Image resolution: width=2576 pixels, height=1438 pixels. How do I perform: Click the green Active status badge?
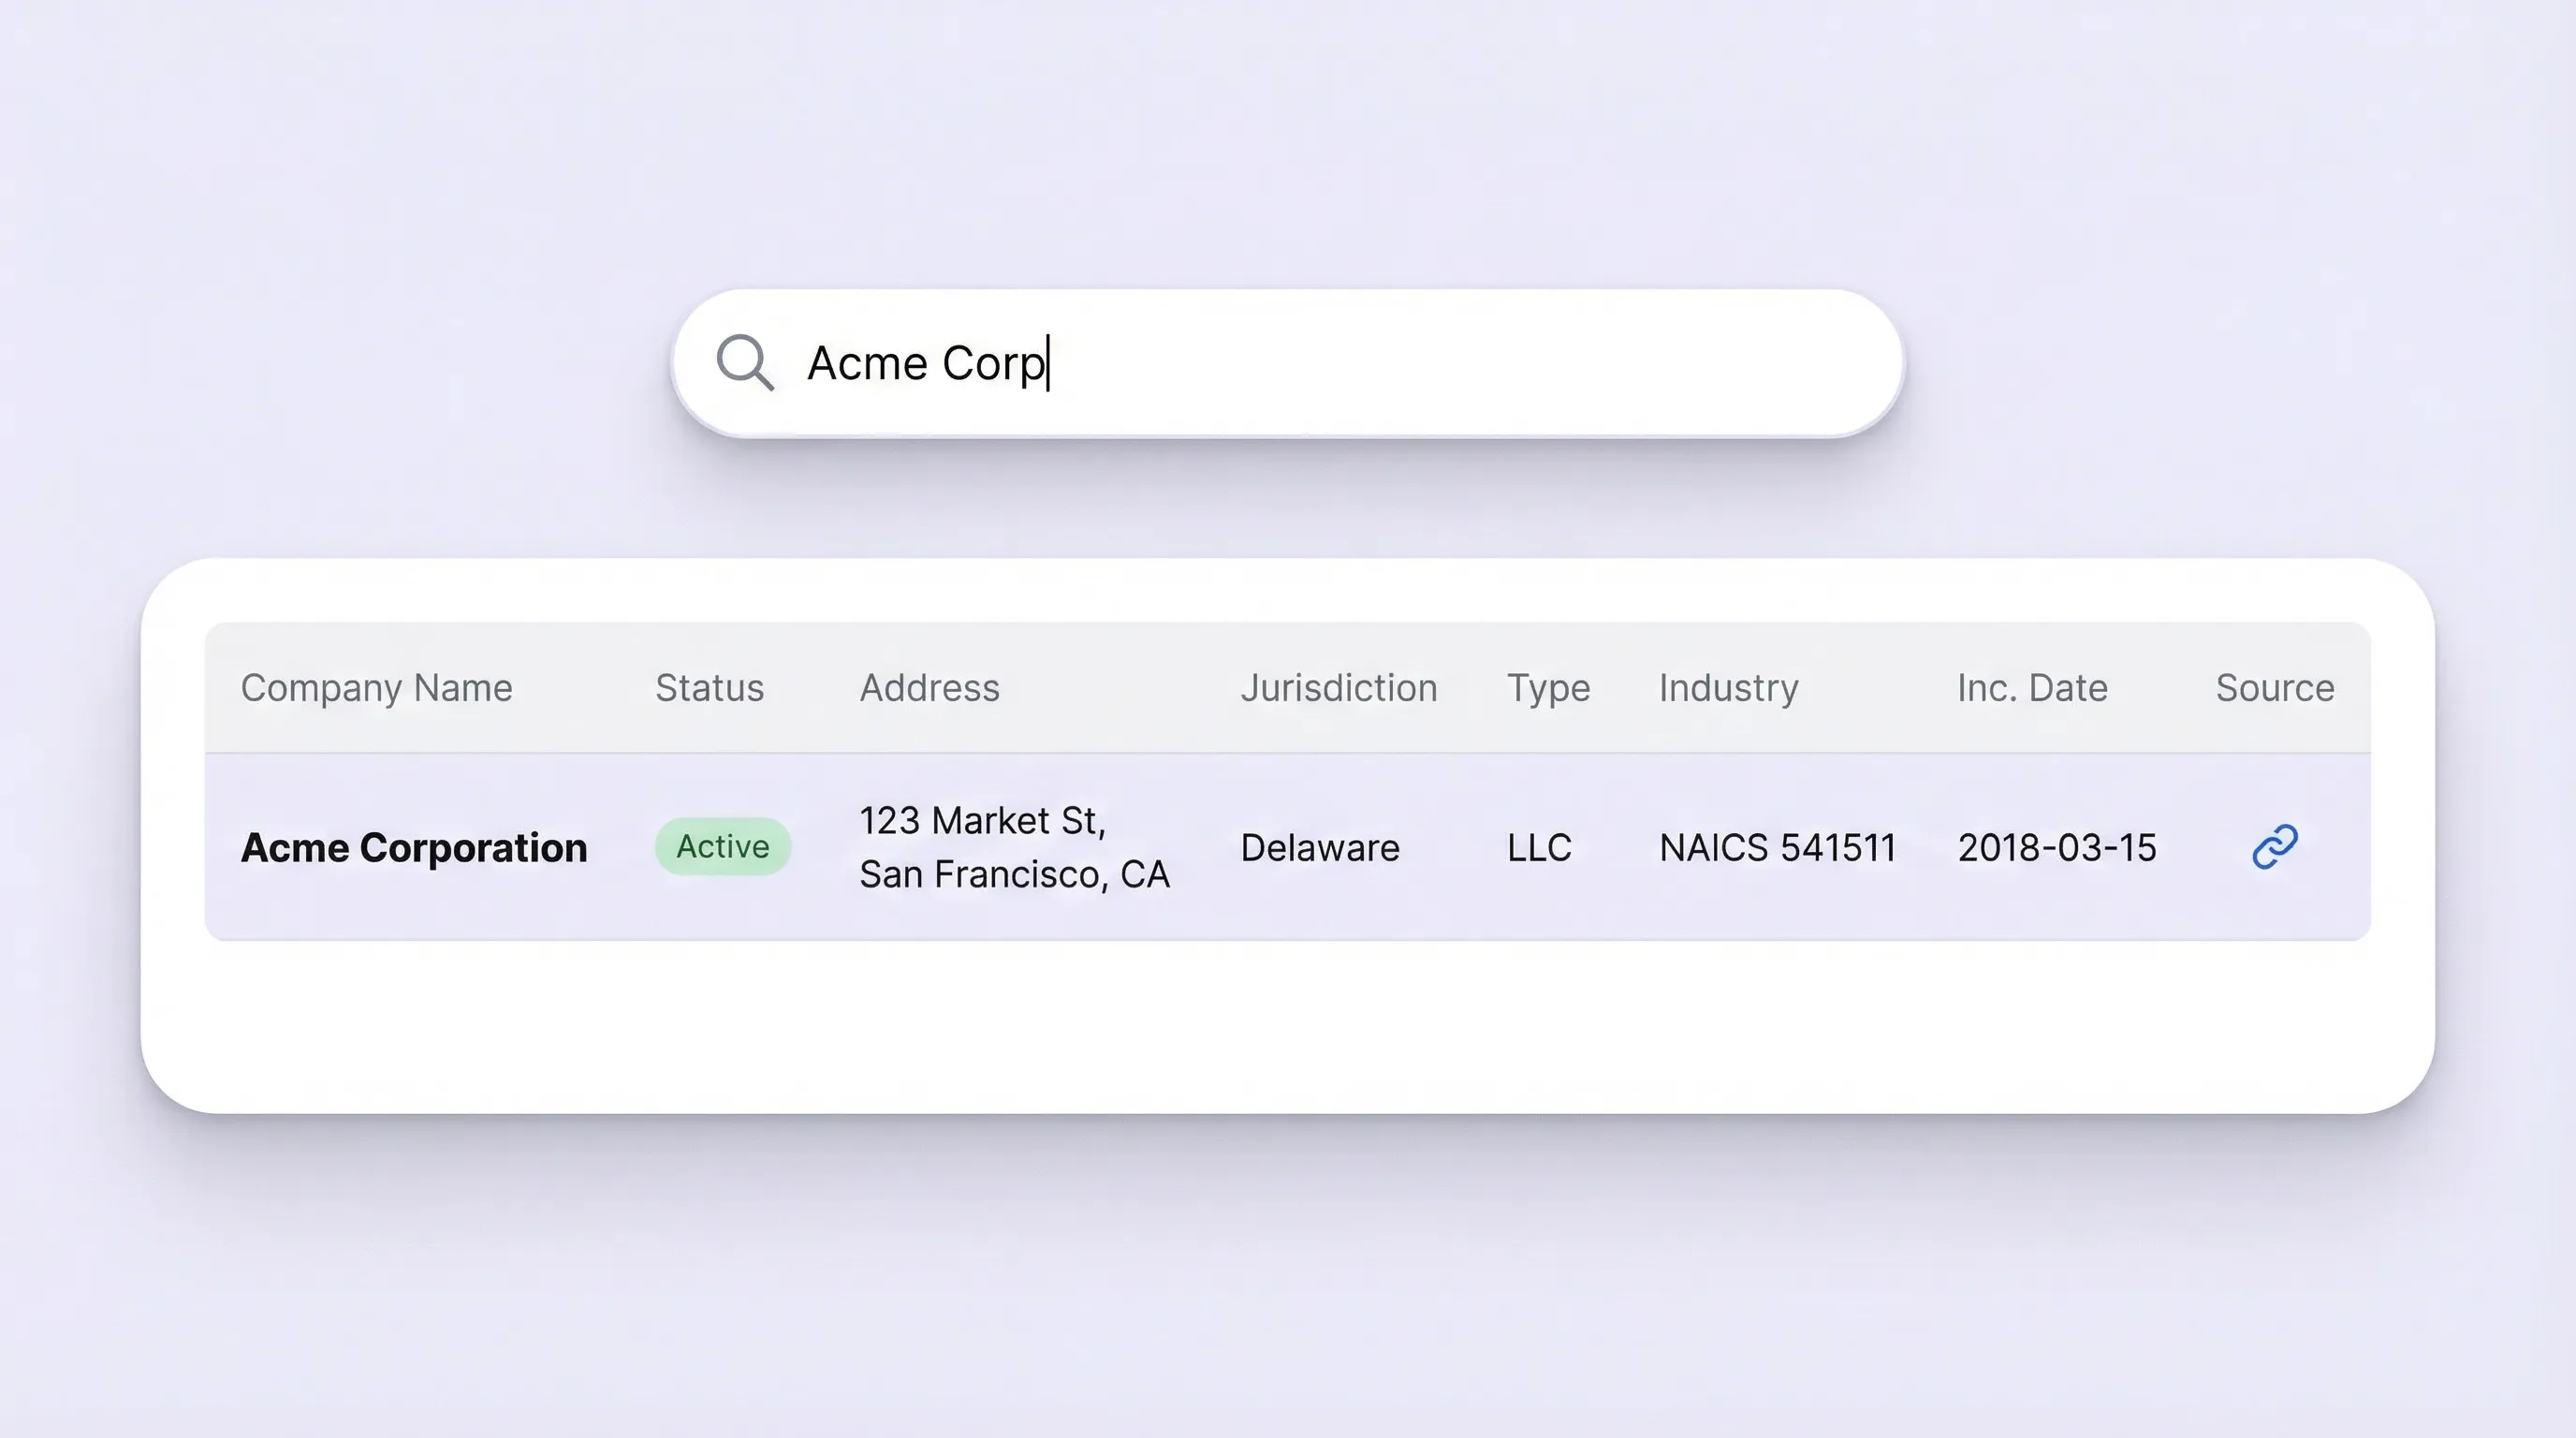point(723,847)
